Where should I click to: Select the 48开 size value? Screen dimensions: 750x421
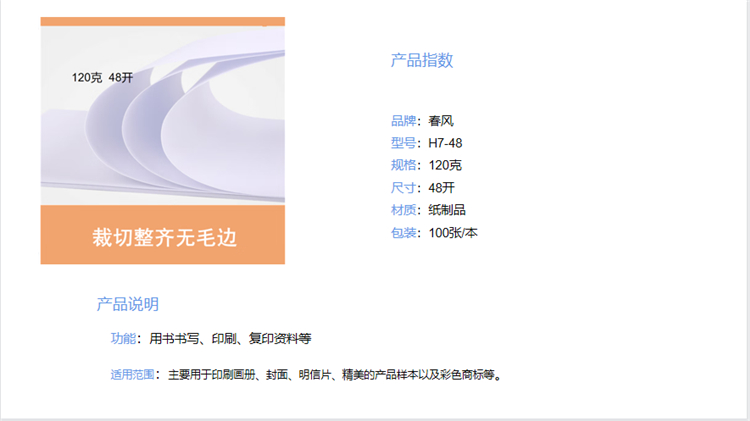(x=441, y=188)
